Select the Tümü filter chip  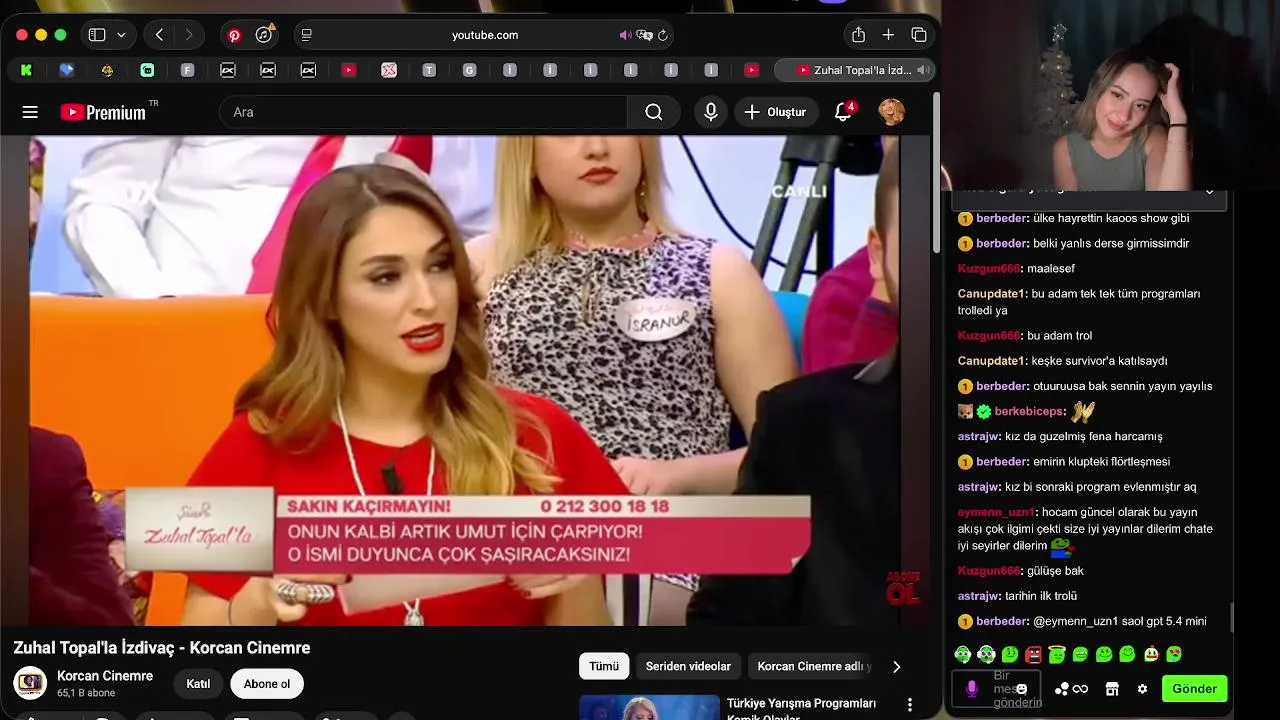pos(604,666)
